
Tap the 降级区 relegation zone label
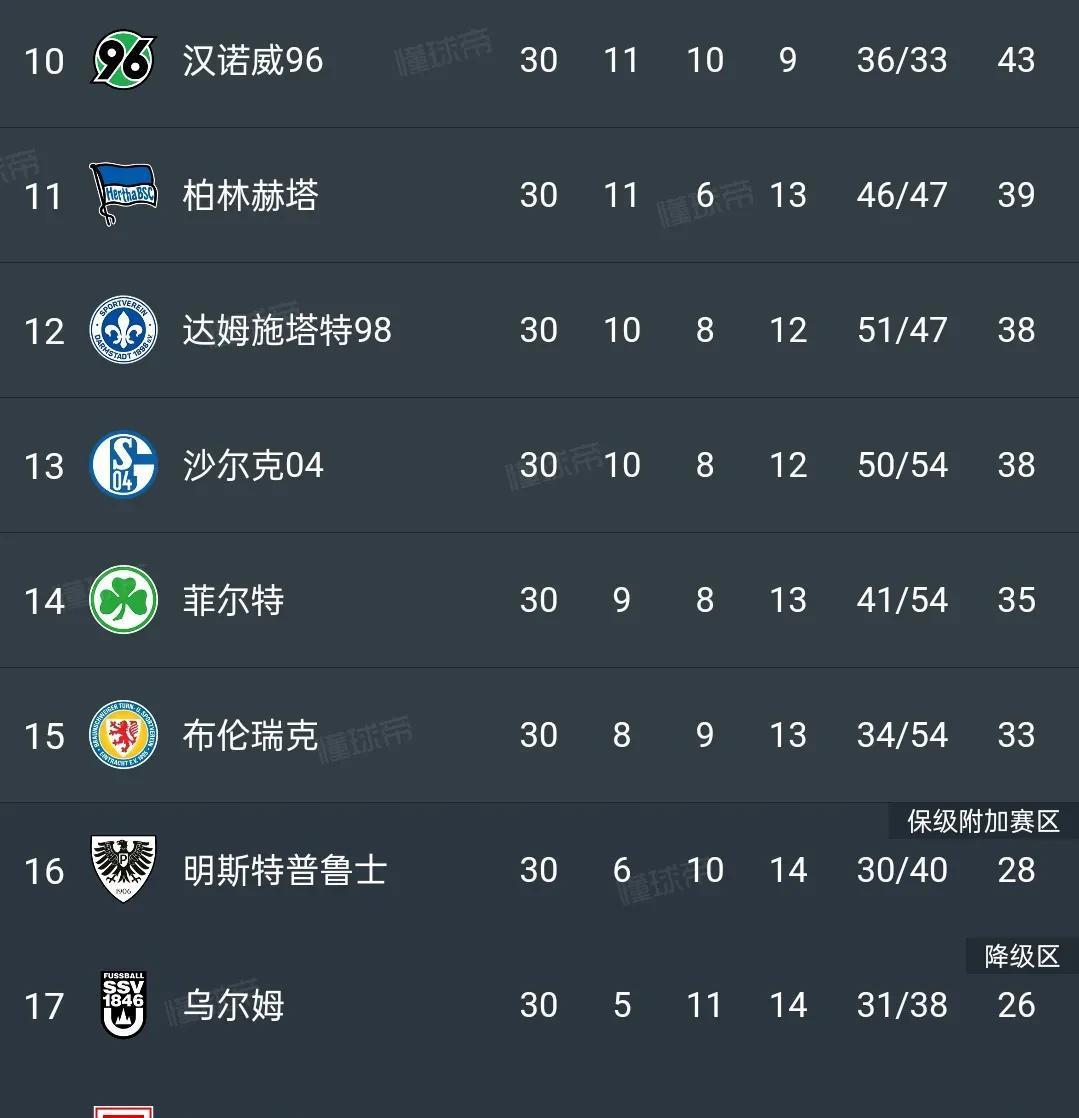pyautogui.click(x=1021, y=956)
